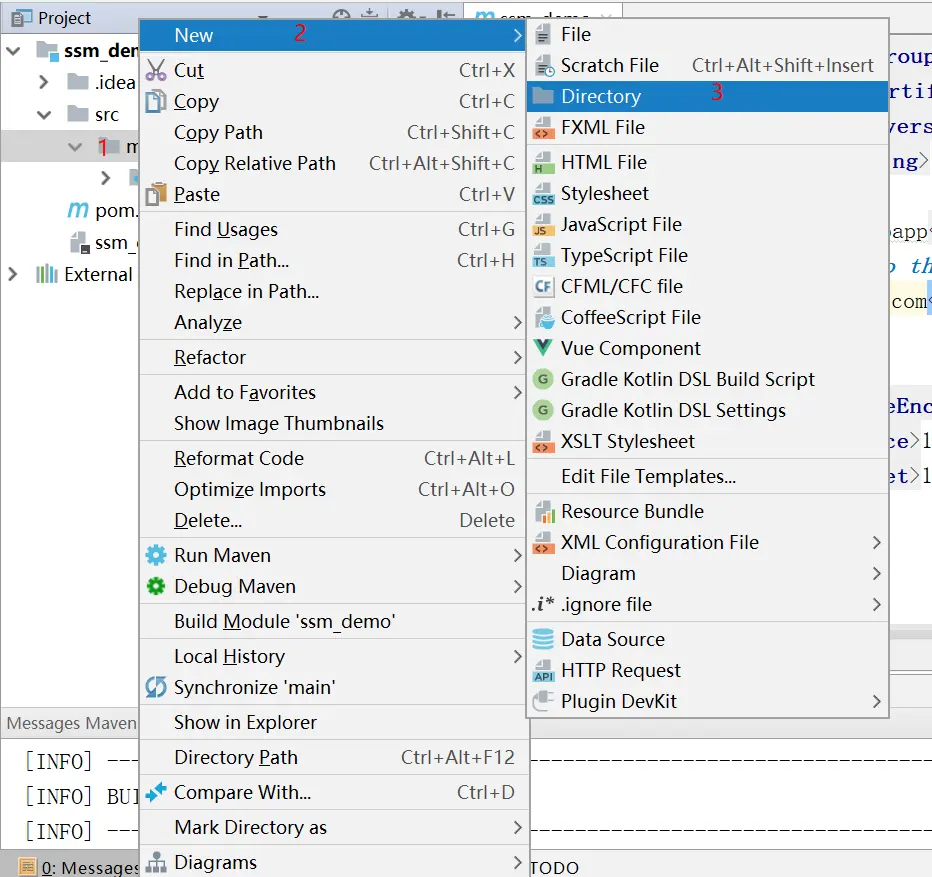Click the Resource Bundle chart icon
Image resolution: width=932 pixels, height=877 pixels.
coord(544,512)
